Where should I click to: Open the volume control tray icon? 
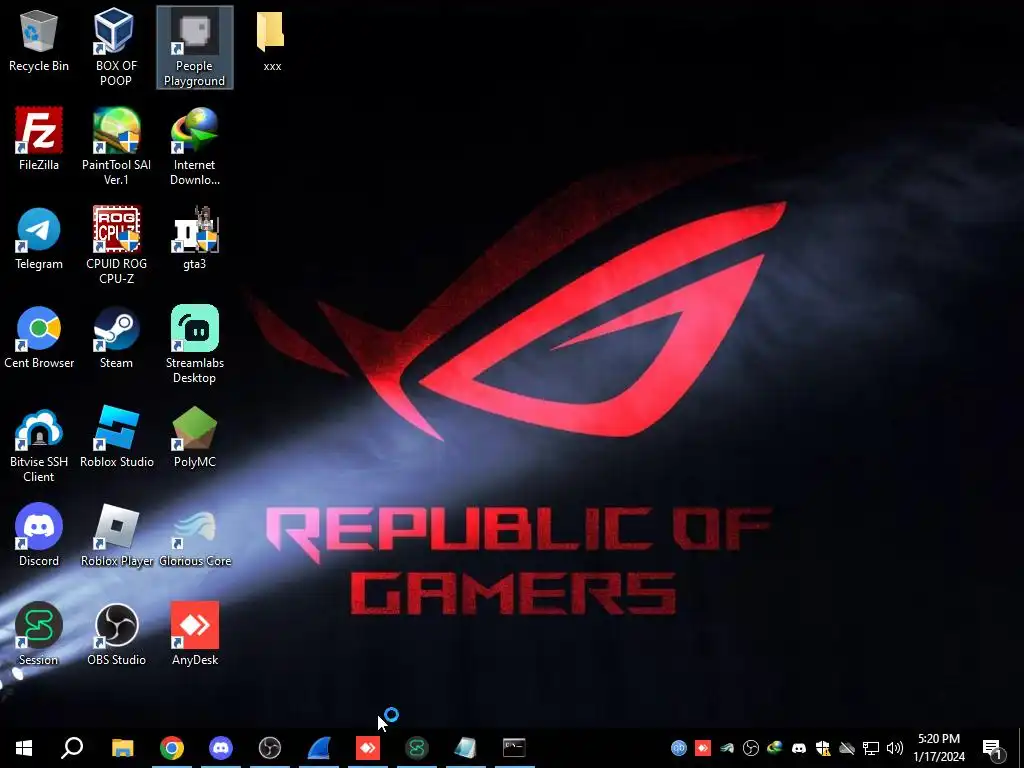coord(895,748)
